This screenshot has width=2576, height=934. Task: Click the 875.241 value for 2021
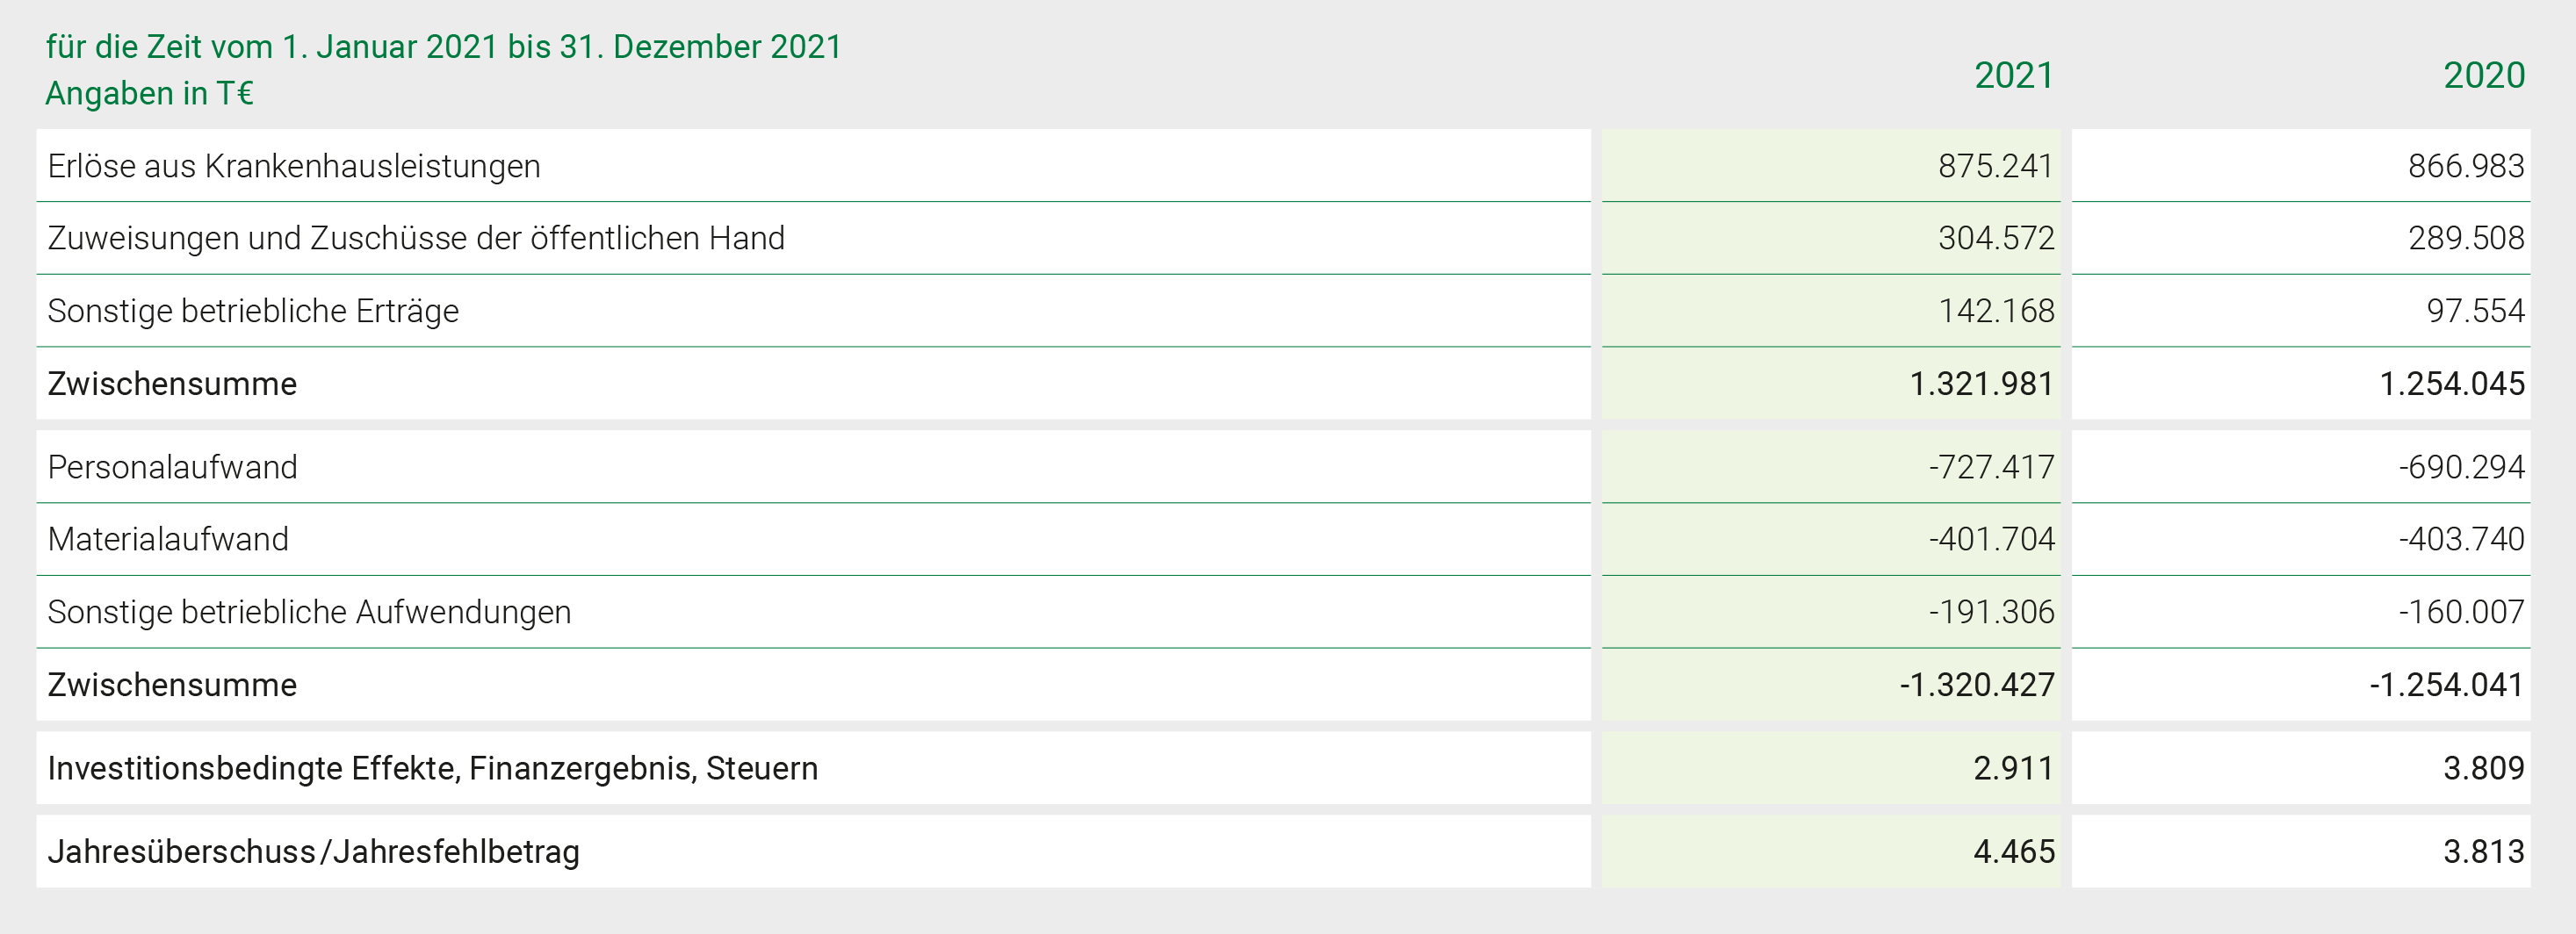coord(1995,166)
